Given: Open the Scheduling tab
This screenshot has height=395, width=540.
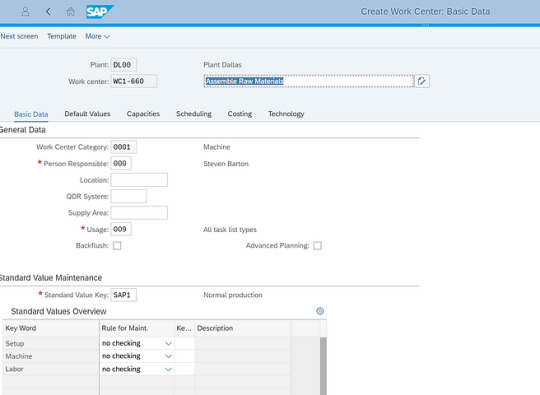Looking at the screenshot, I should pos(194,114).
